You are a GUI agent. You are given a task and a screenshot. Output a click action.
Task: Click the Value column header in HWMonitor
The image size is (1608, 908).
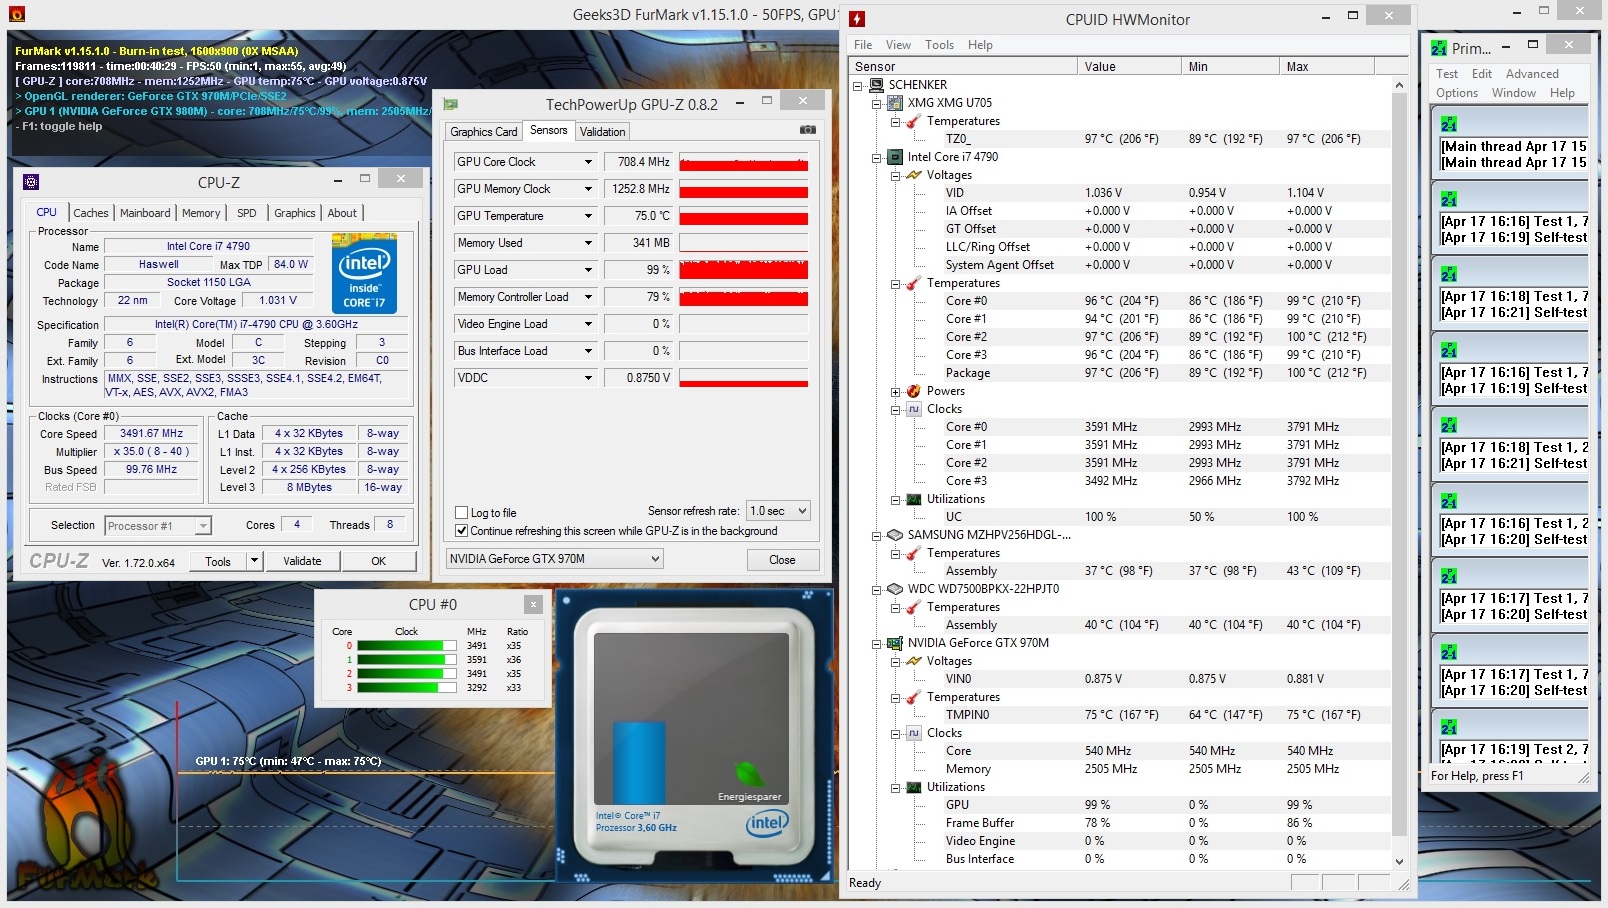coord(1130,67)
